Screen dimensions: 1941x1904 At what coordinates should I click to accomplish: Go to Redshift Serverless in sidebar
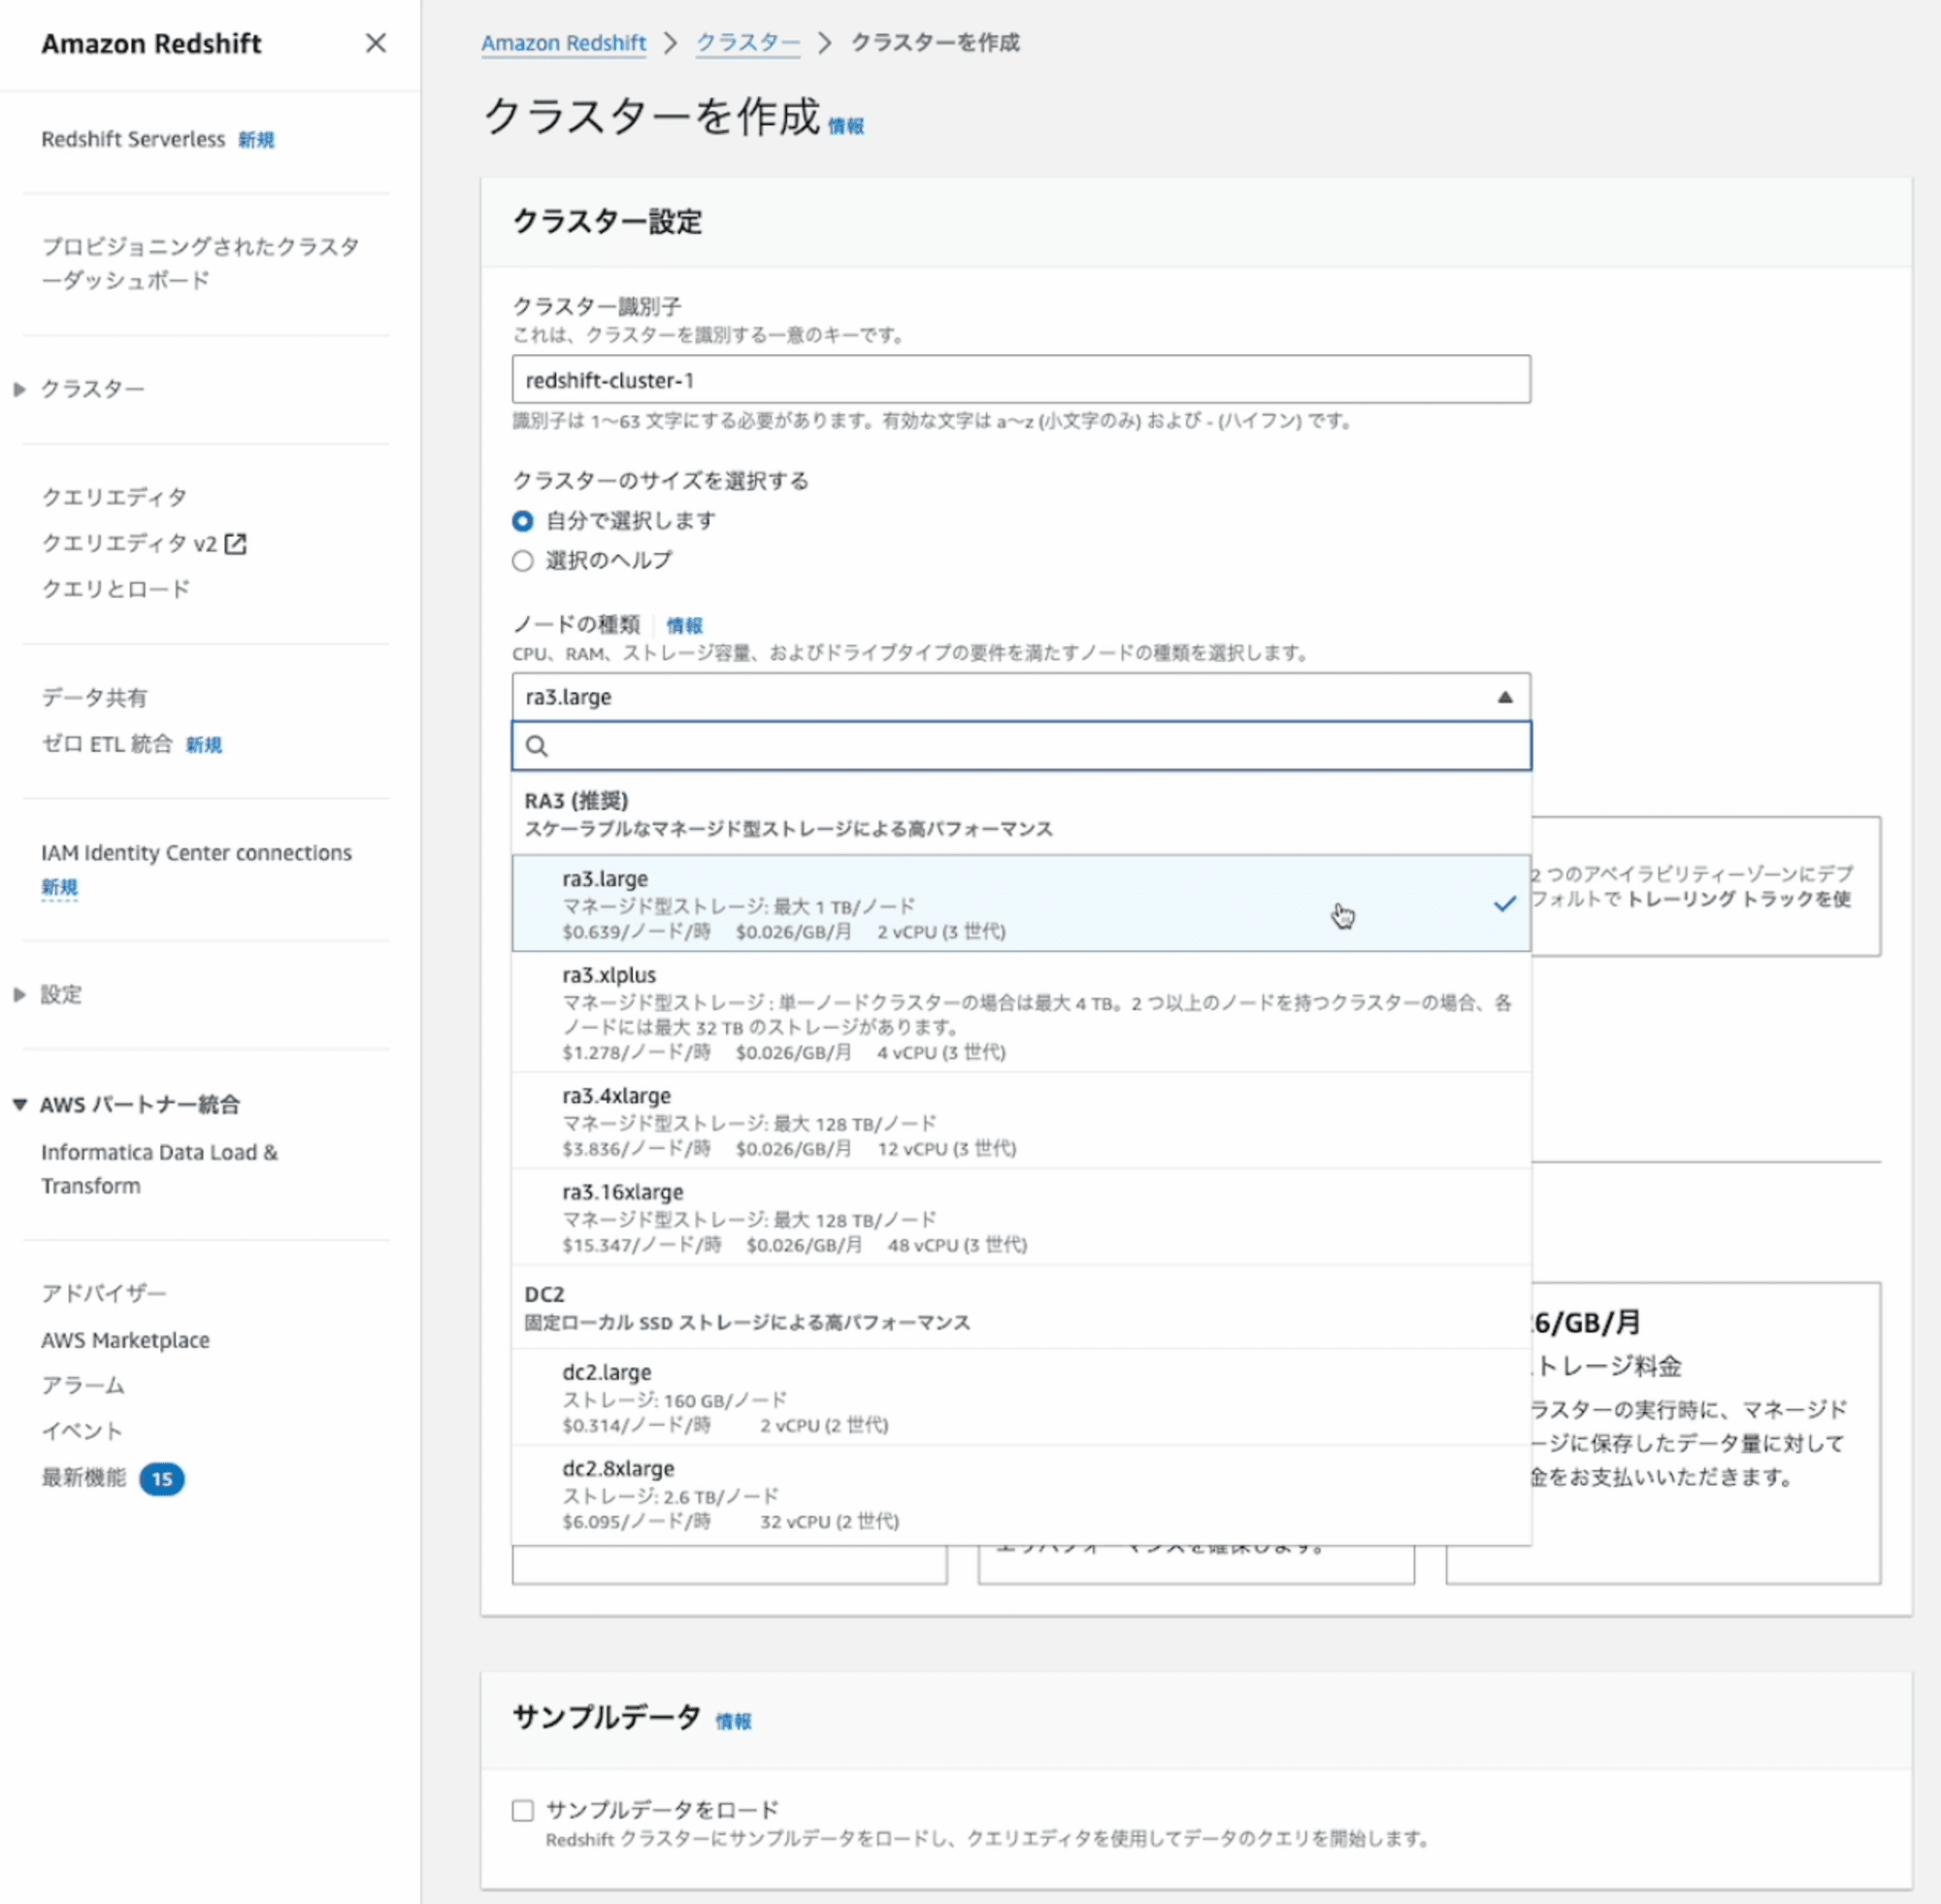133,139
